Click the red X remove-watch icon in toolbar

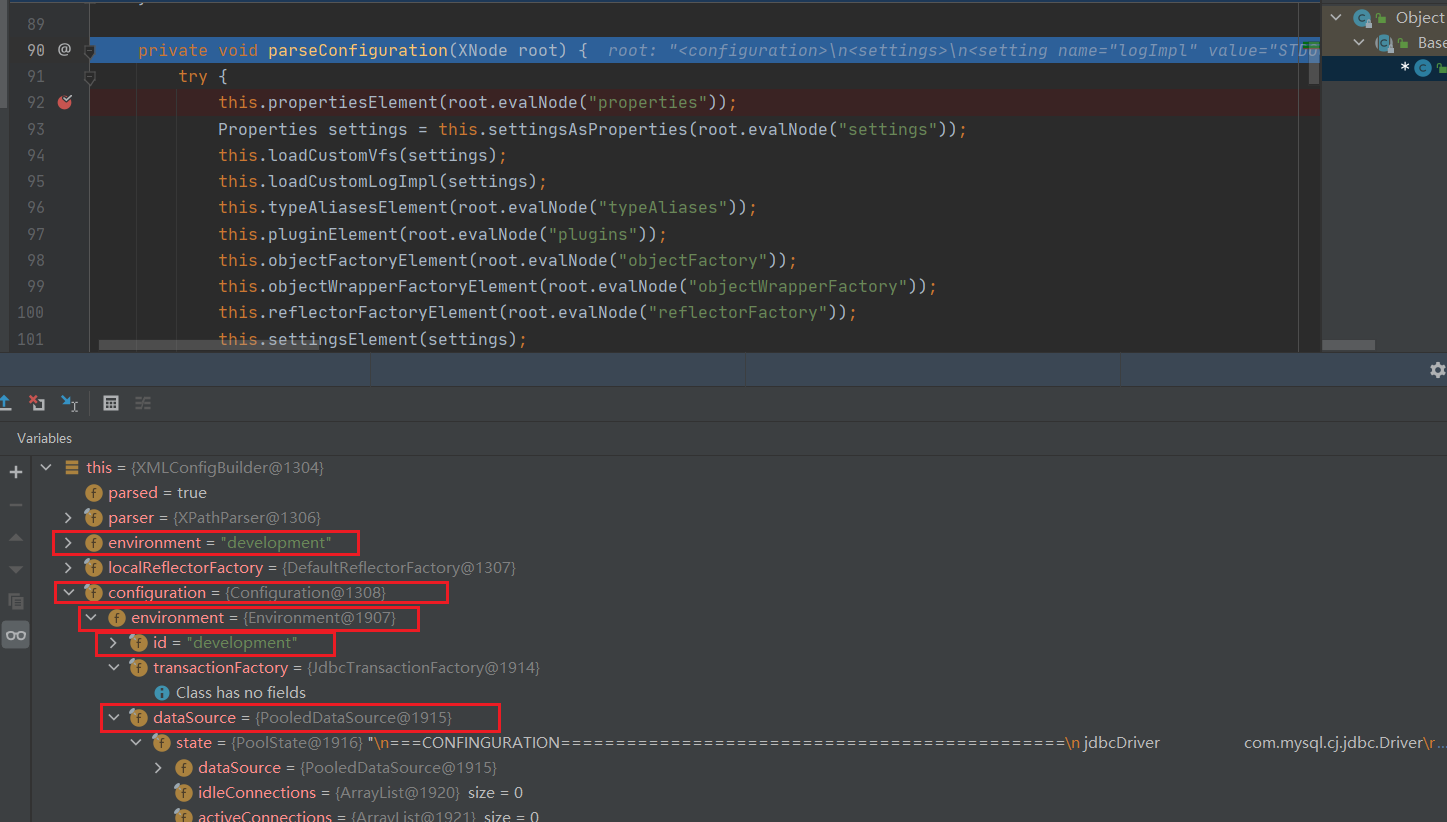37,402
